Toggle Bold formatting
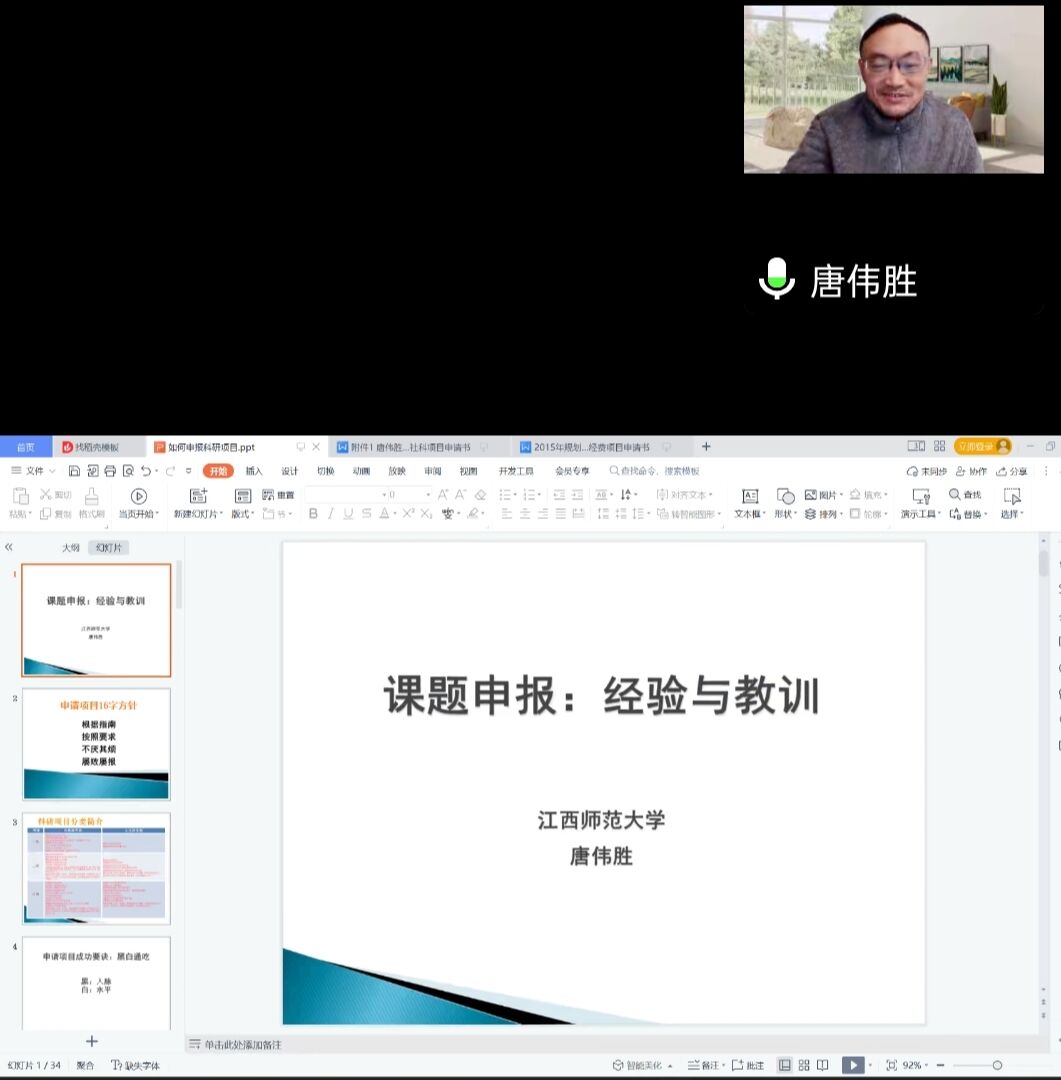1061x1080 pixels. pyautogui.click(x=313, y=514)
